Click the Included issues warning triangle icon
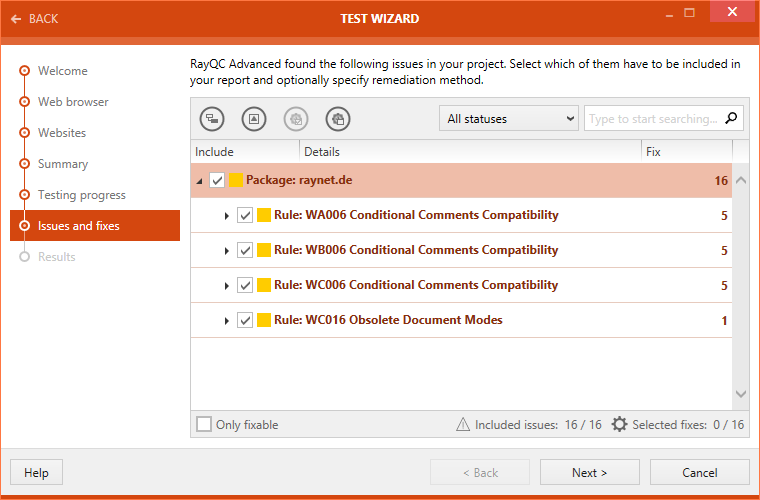 [x=463, y=424]
